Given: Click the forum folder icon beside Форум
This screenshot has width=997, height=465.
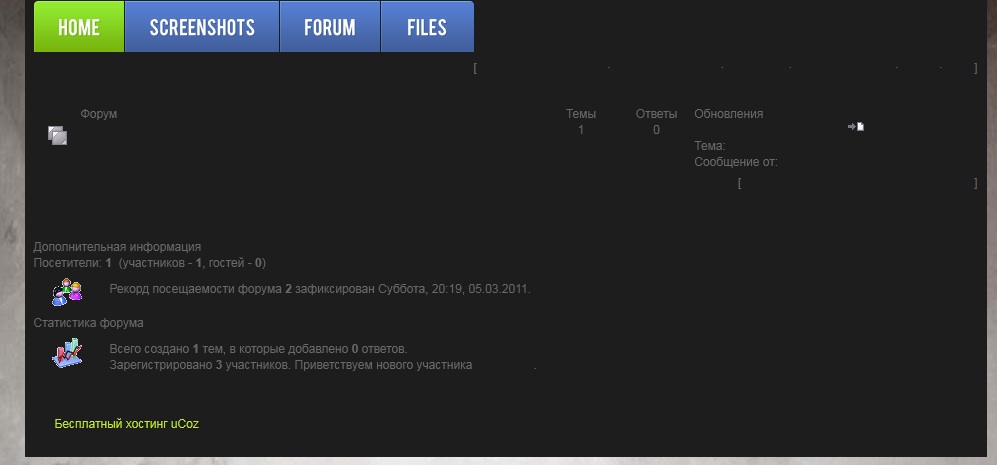Looking at the screenshot, I should [57, 135].
